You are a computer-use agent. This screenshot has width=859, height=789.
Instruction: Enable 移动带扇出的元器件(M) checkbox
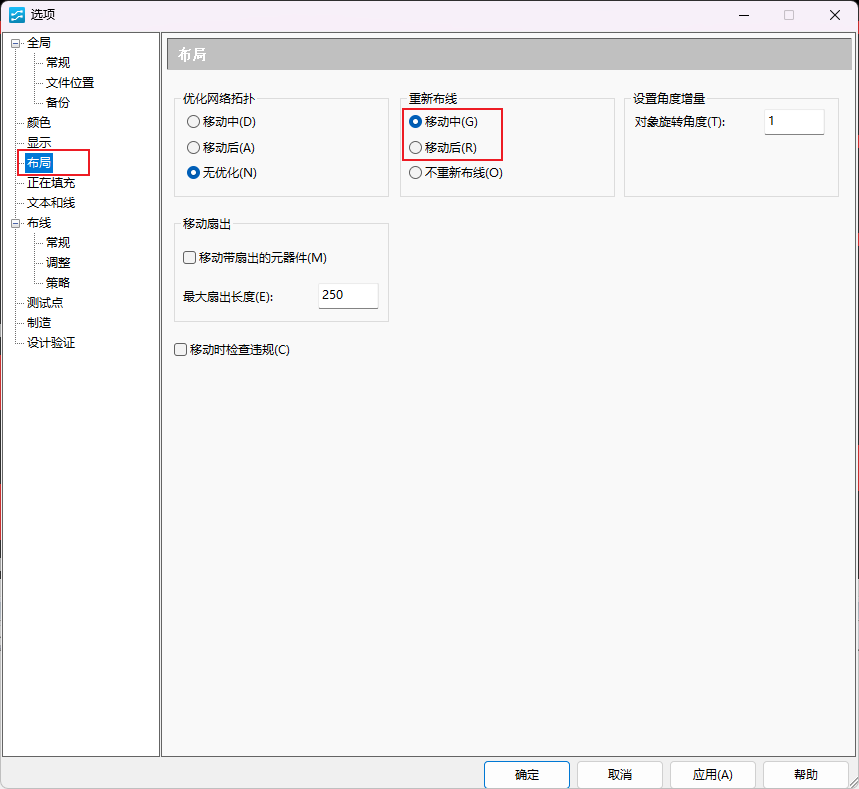coord(190,258)
